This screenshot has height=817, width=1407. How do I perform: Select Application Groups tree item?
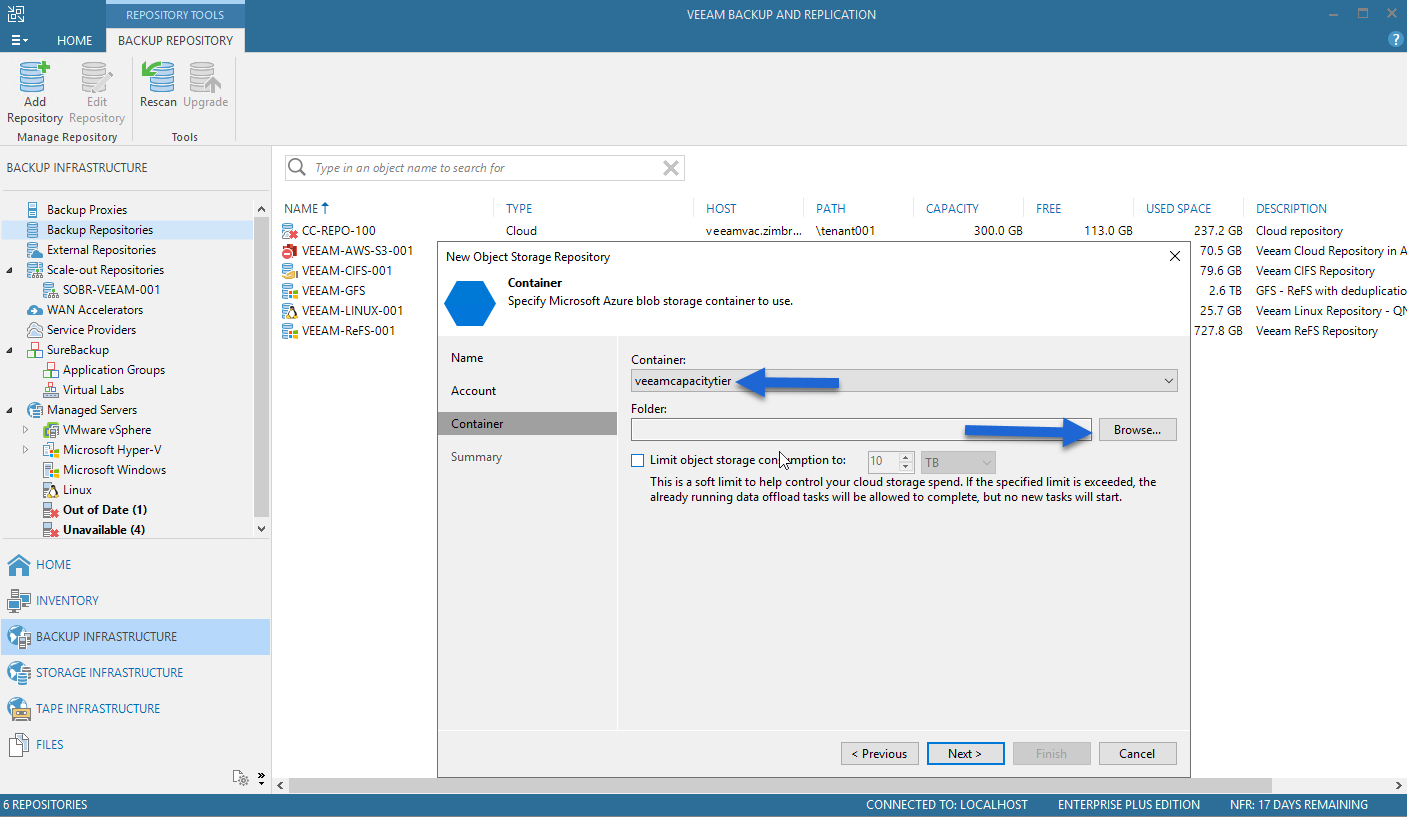pos(114,370)
